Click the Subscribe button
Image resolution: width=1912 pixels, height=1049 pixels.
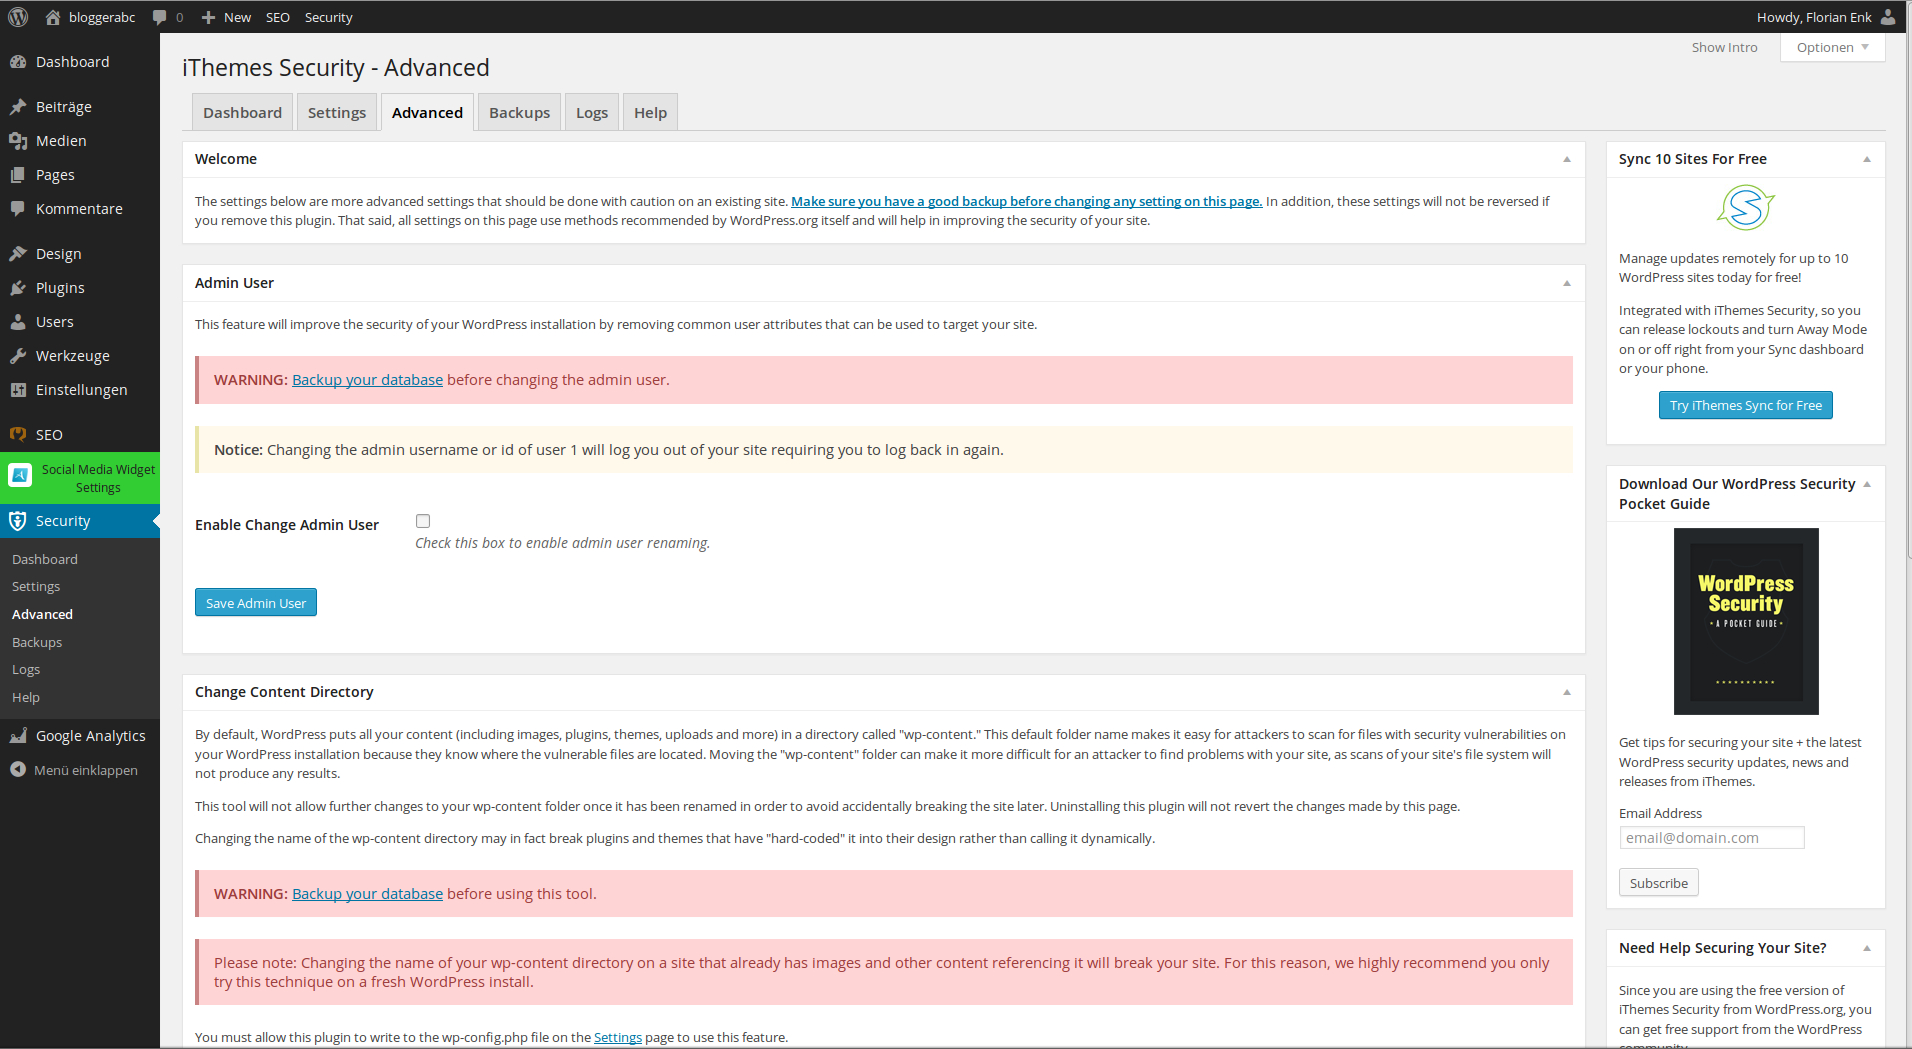[1659, 883]
